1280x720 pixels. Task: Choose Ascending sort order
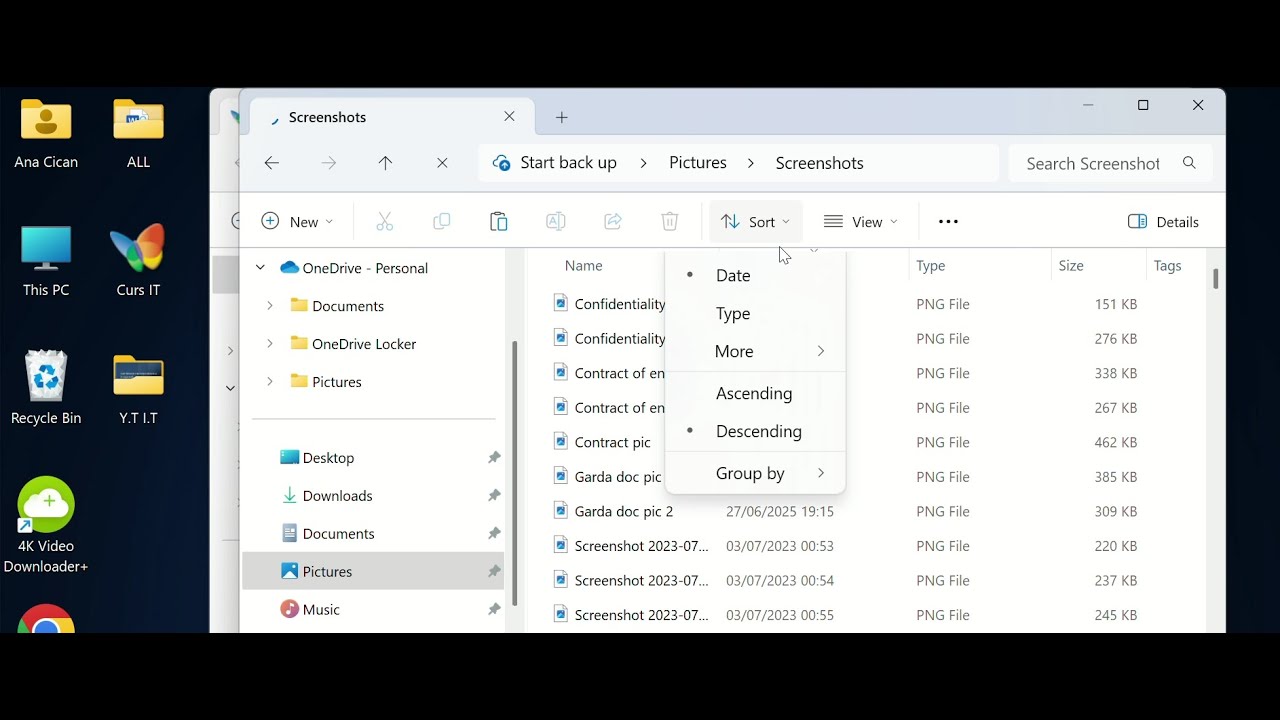[755, 394]
